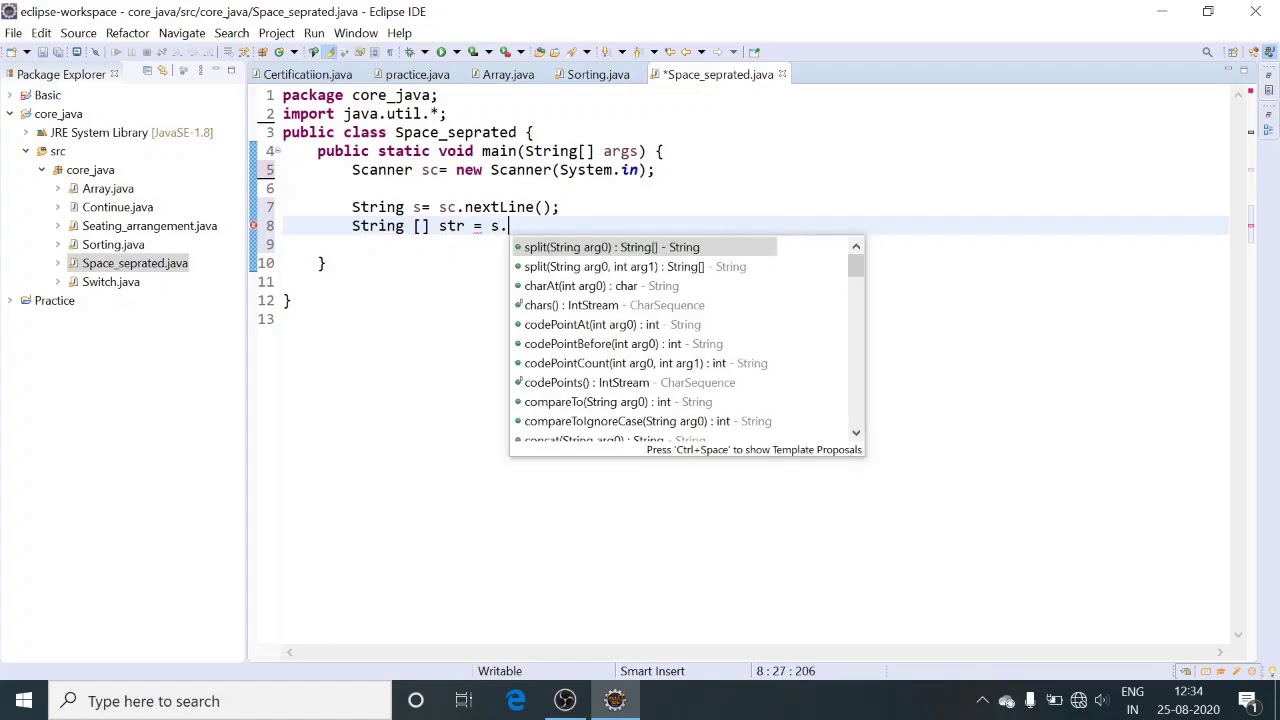The width and height of the screenshot is (1280, 720).
Task: Open the Back history dropdown arrow
Action: 701,52
